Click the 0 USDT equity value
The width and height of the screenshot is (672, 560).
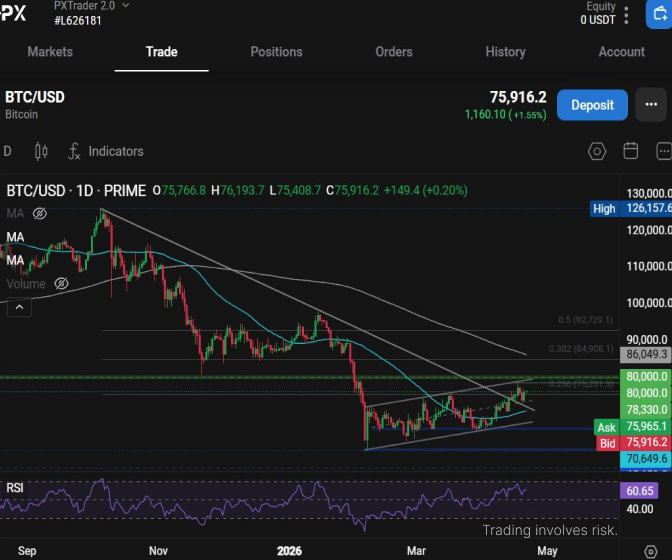coord(598,20)
